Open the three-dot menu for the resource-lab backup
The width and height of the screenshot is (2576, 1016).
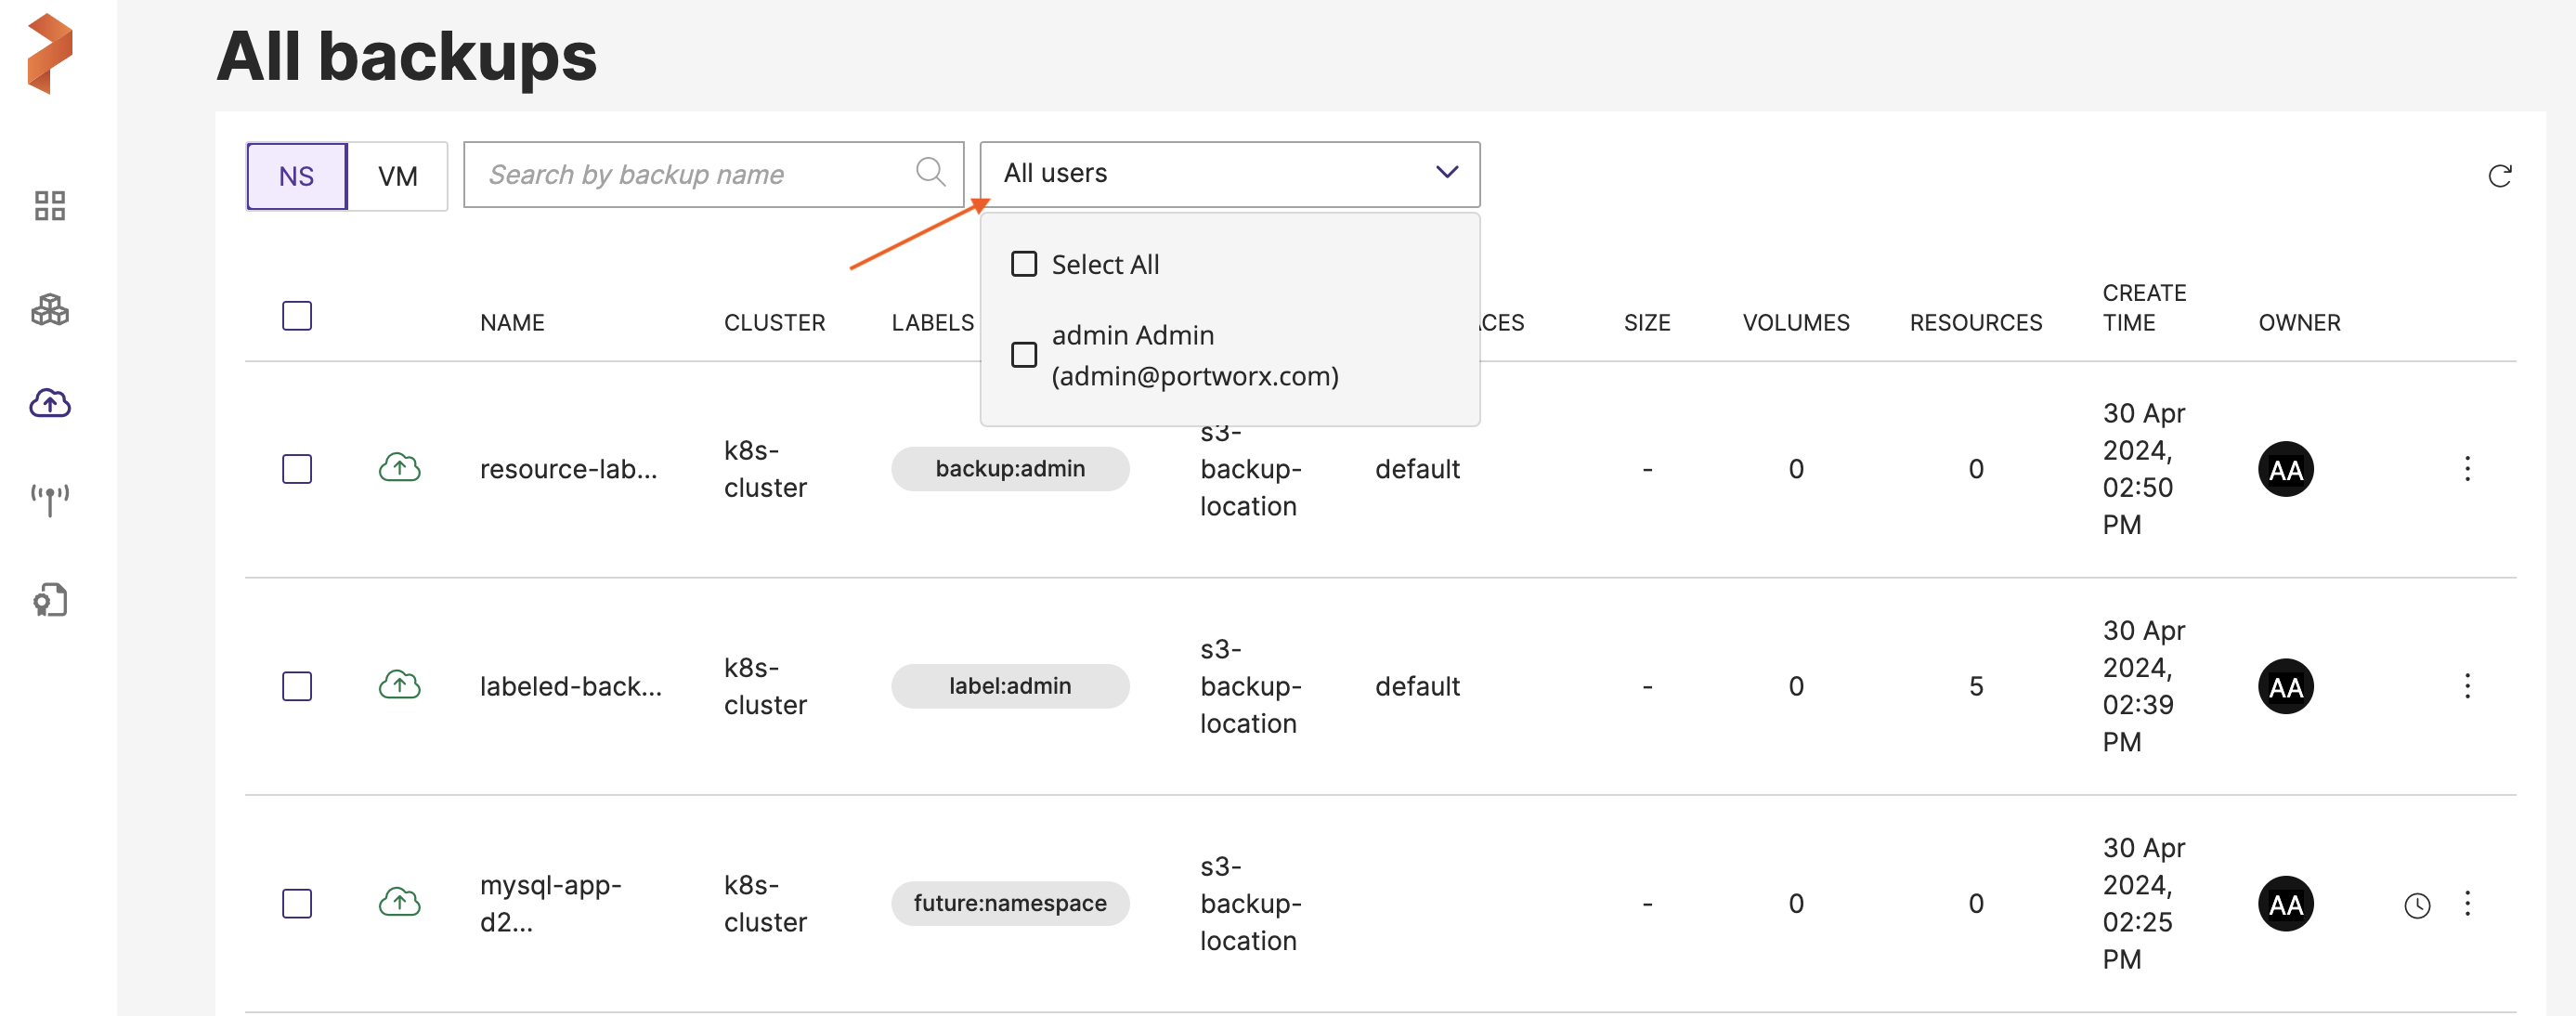(2467, 469)
